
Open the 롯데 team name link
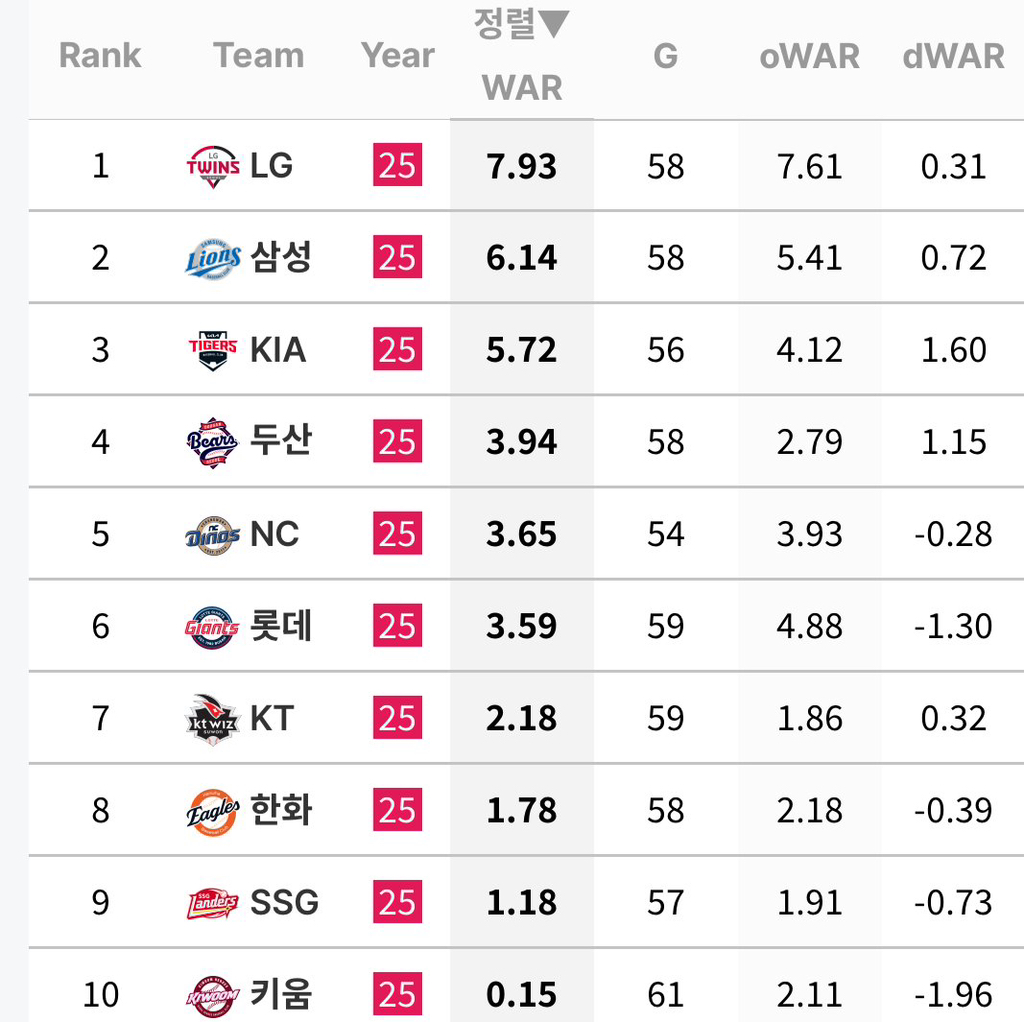click(281, 627)
